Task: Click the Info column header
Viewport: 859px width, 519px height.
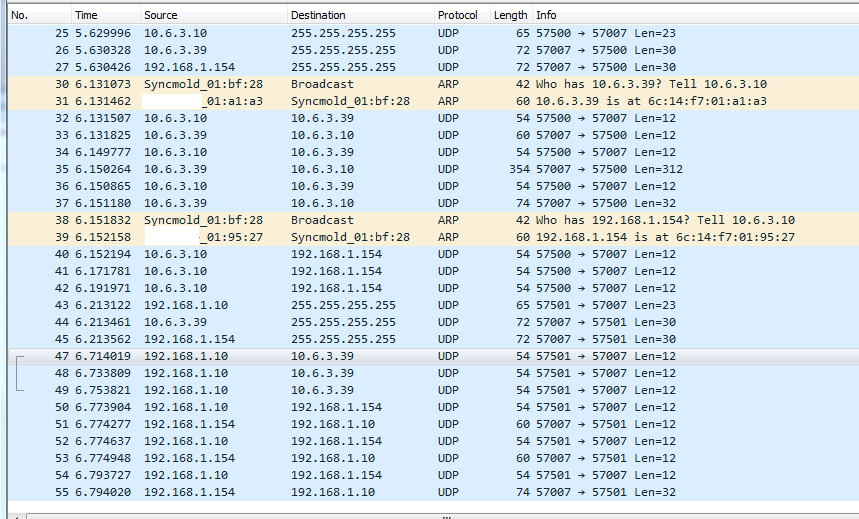Action: point(695,15)
